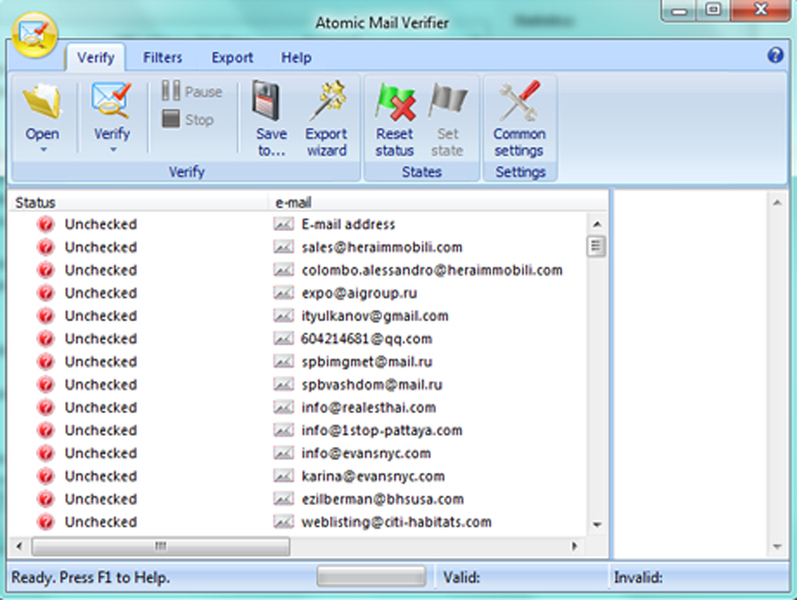Image resolution: width=797 pixels, height=600 pixels.
Task: Select the karina@evansnyc.com address
Action: (x=373, y=476)
